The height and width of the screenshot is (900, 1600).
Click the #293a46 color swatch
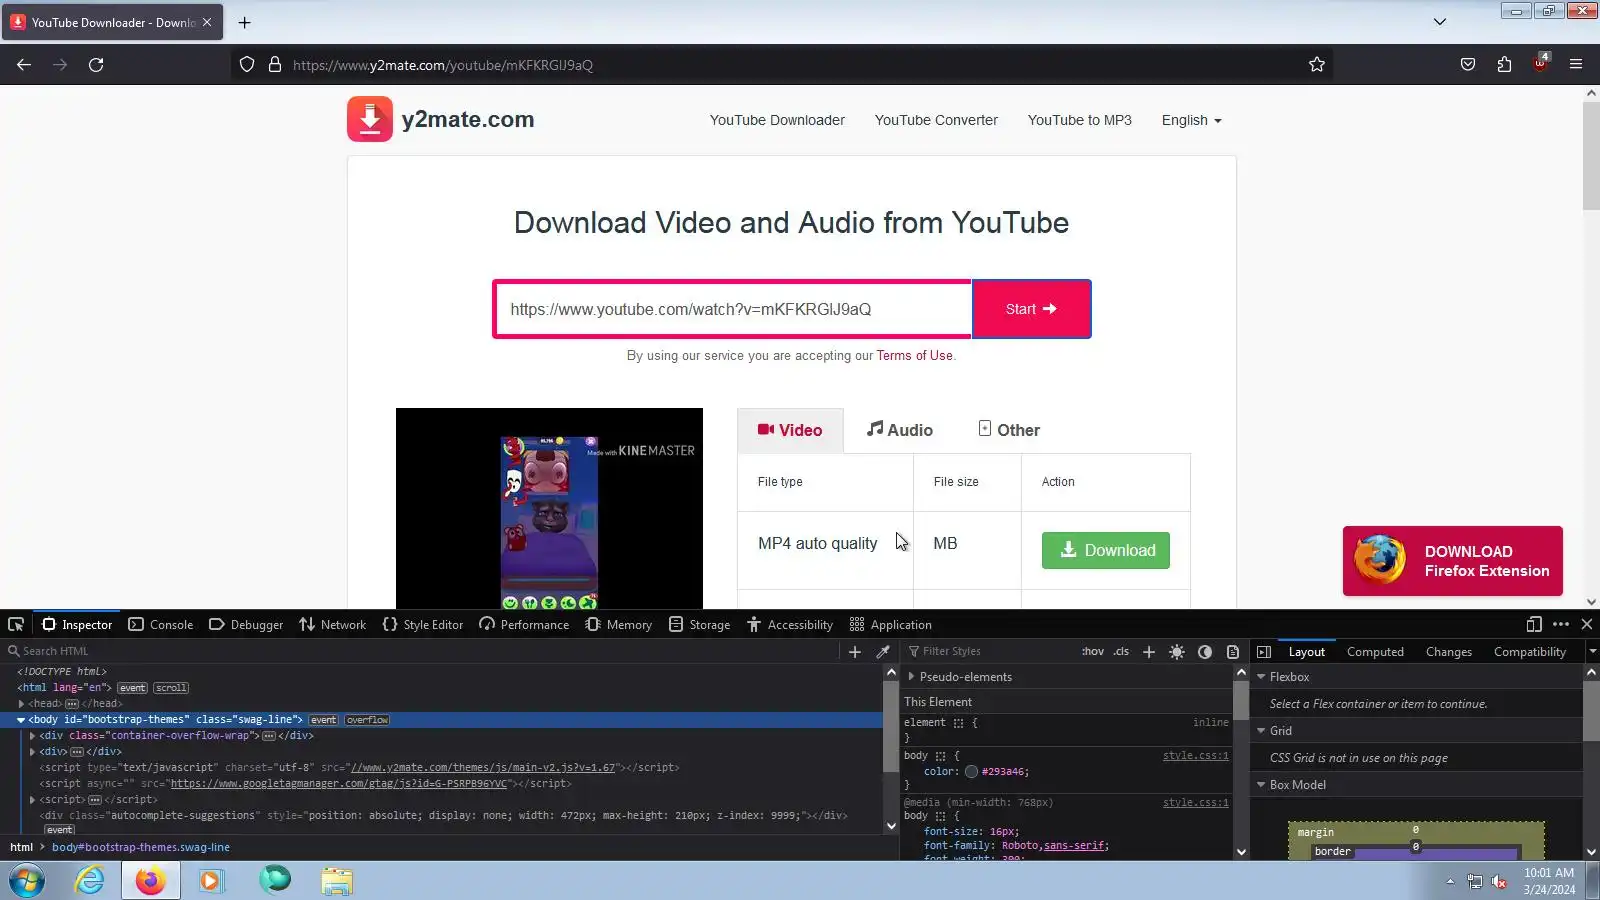coord(971,772)
